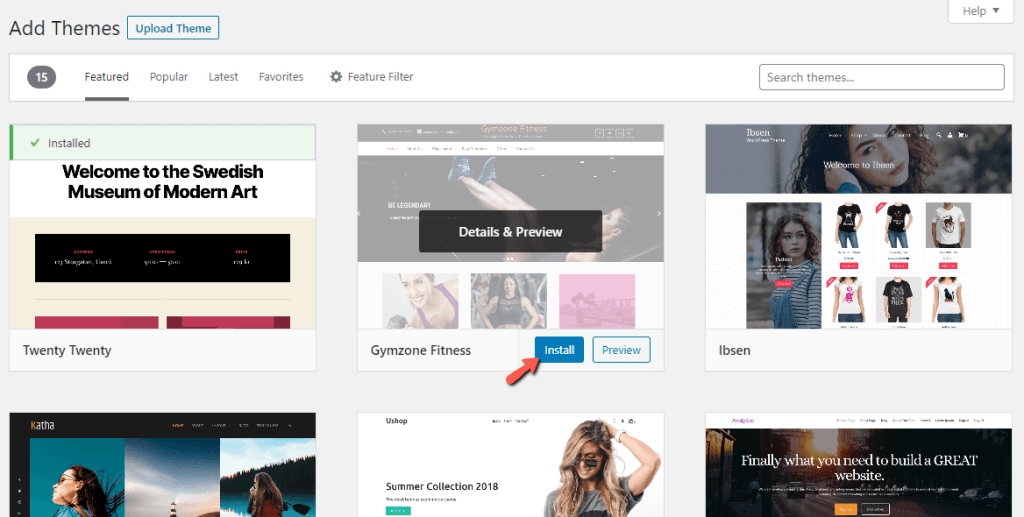Open the Katha theme thumbnail
1024x517 pixels.
coord(163,465)
